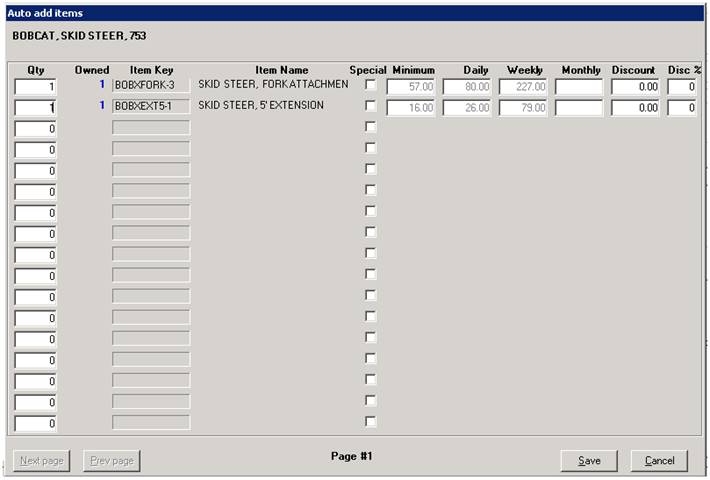
Task: Click the Minimum field showing 57.00
Action: [411, 86]
